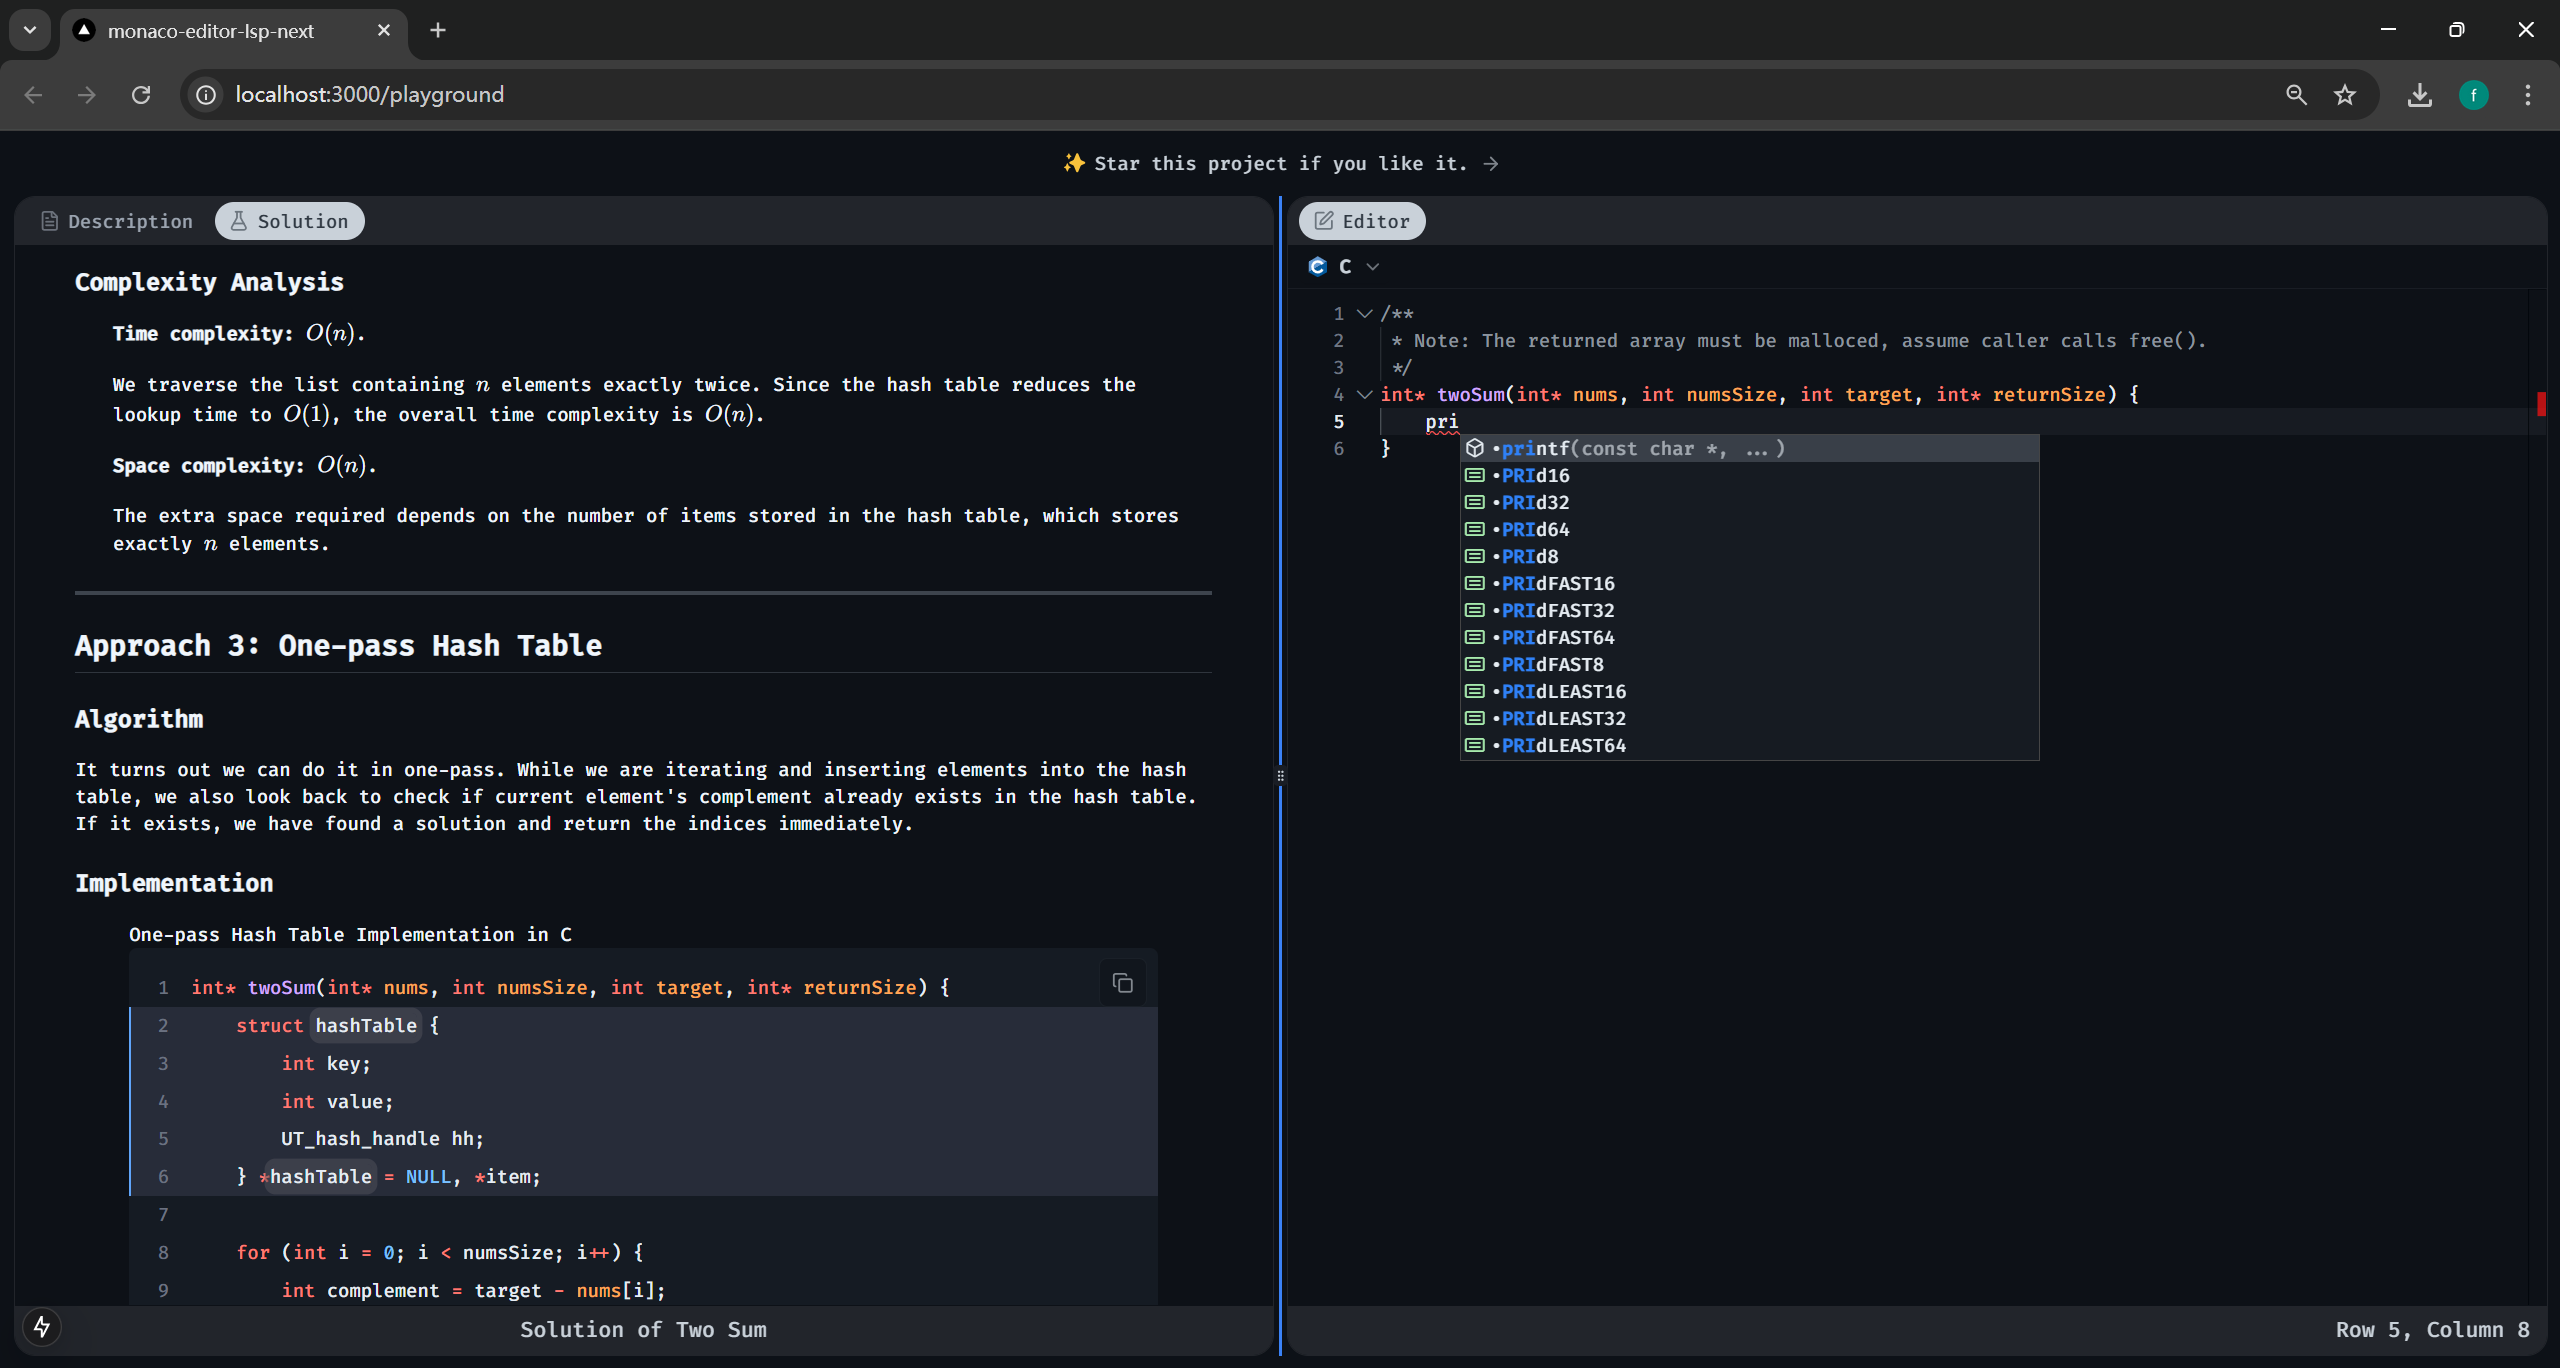
Task: Choose printf from autocomplete suggestions
Action: 1640,449
